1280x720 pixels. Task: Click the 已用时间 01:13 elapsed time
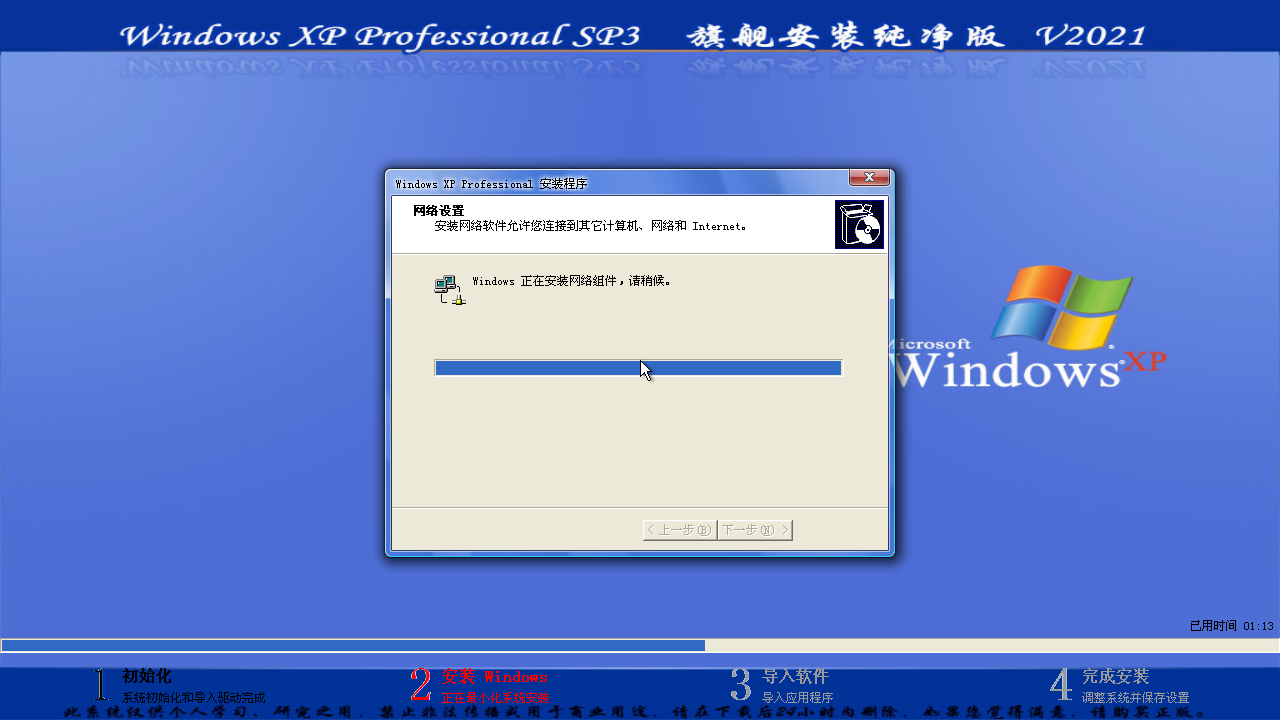1231,626
